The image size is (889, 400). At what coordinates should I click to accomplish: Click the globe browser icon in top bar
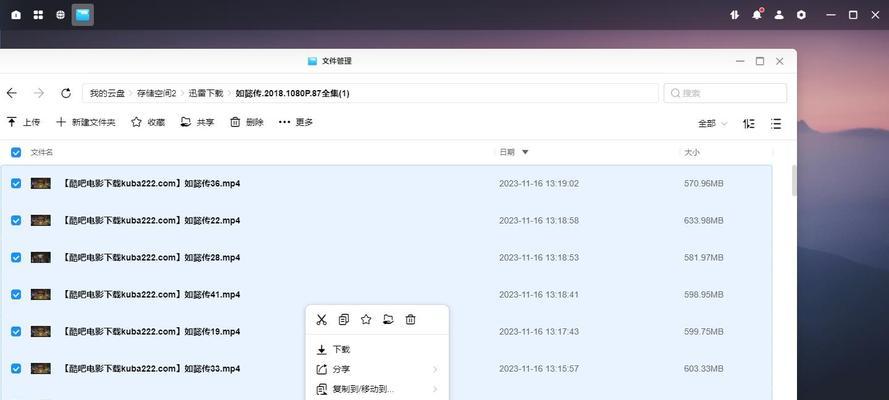tap(61, 15)
